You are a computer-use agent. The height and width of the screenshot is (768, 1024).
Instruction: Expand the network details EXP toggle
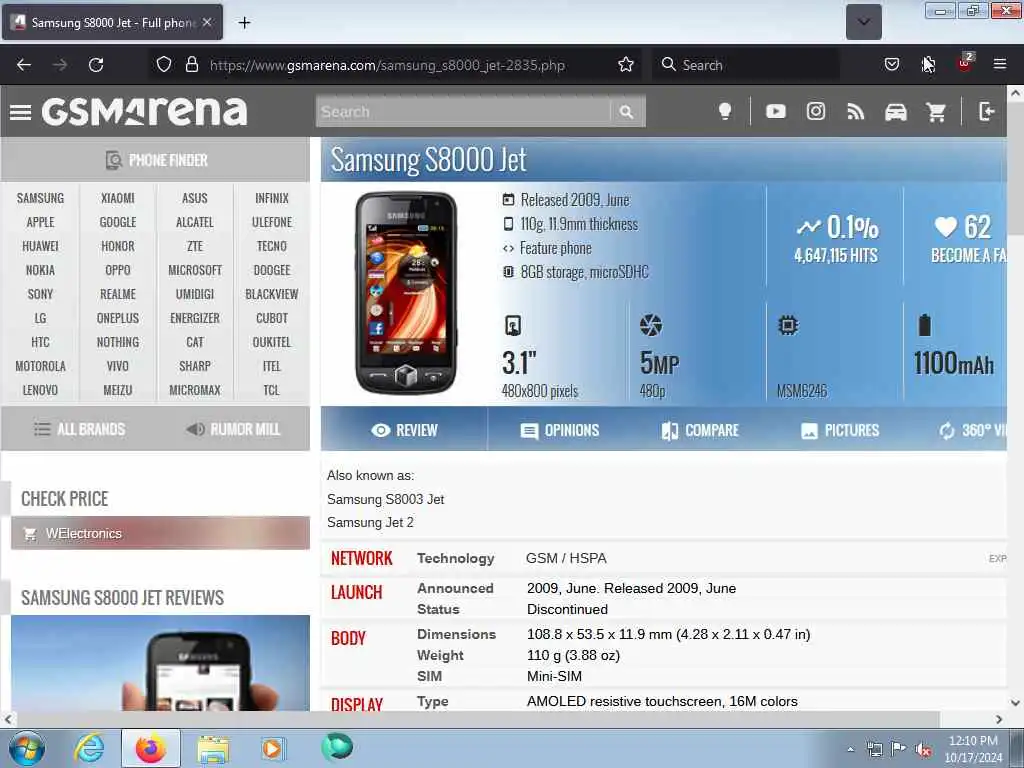(x=997, y=558)
